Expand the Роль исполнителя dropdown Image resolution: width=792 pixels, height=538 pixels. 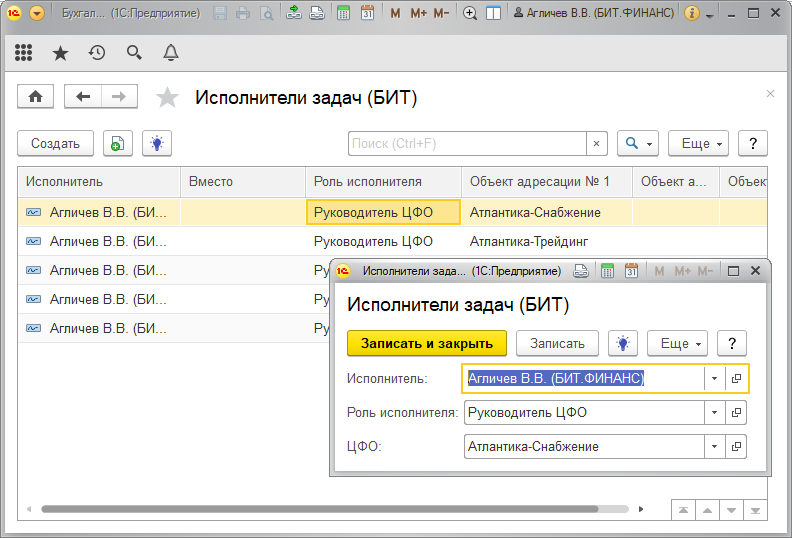point(714,412)
